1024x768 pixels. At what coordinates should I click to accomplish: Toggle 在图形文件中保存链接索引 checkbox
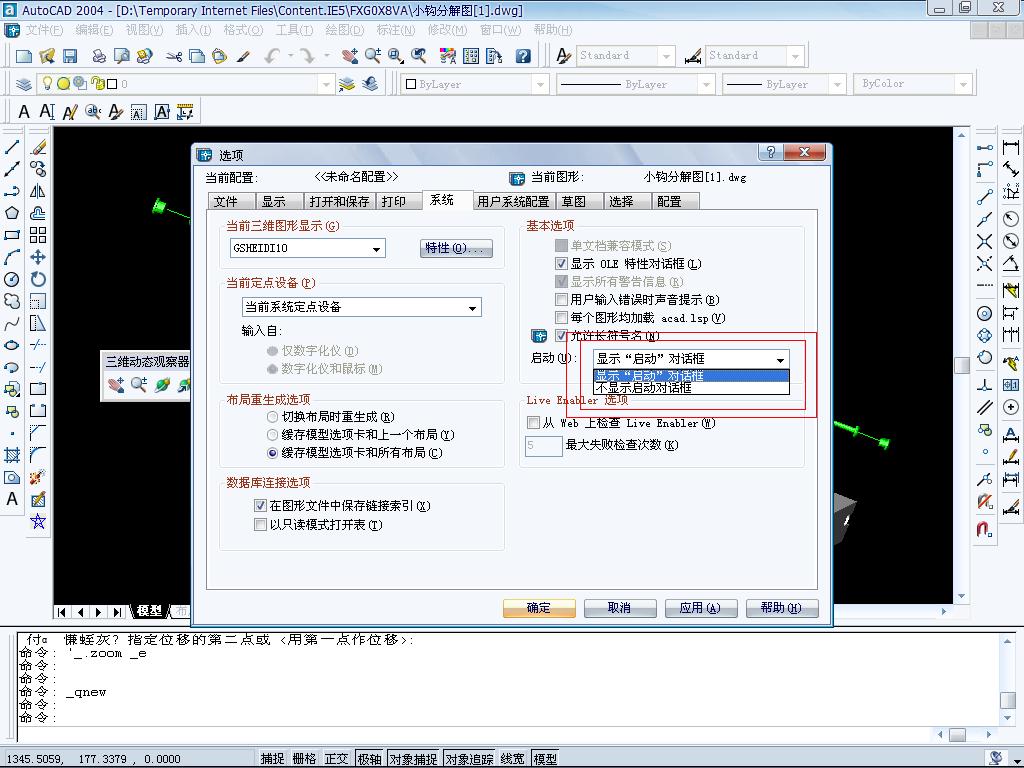[260, 505]
